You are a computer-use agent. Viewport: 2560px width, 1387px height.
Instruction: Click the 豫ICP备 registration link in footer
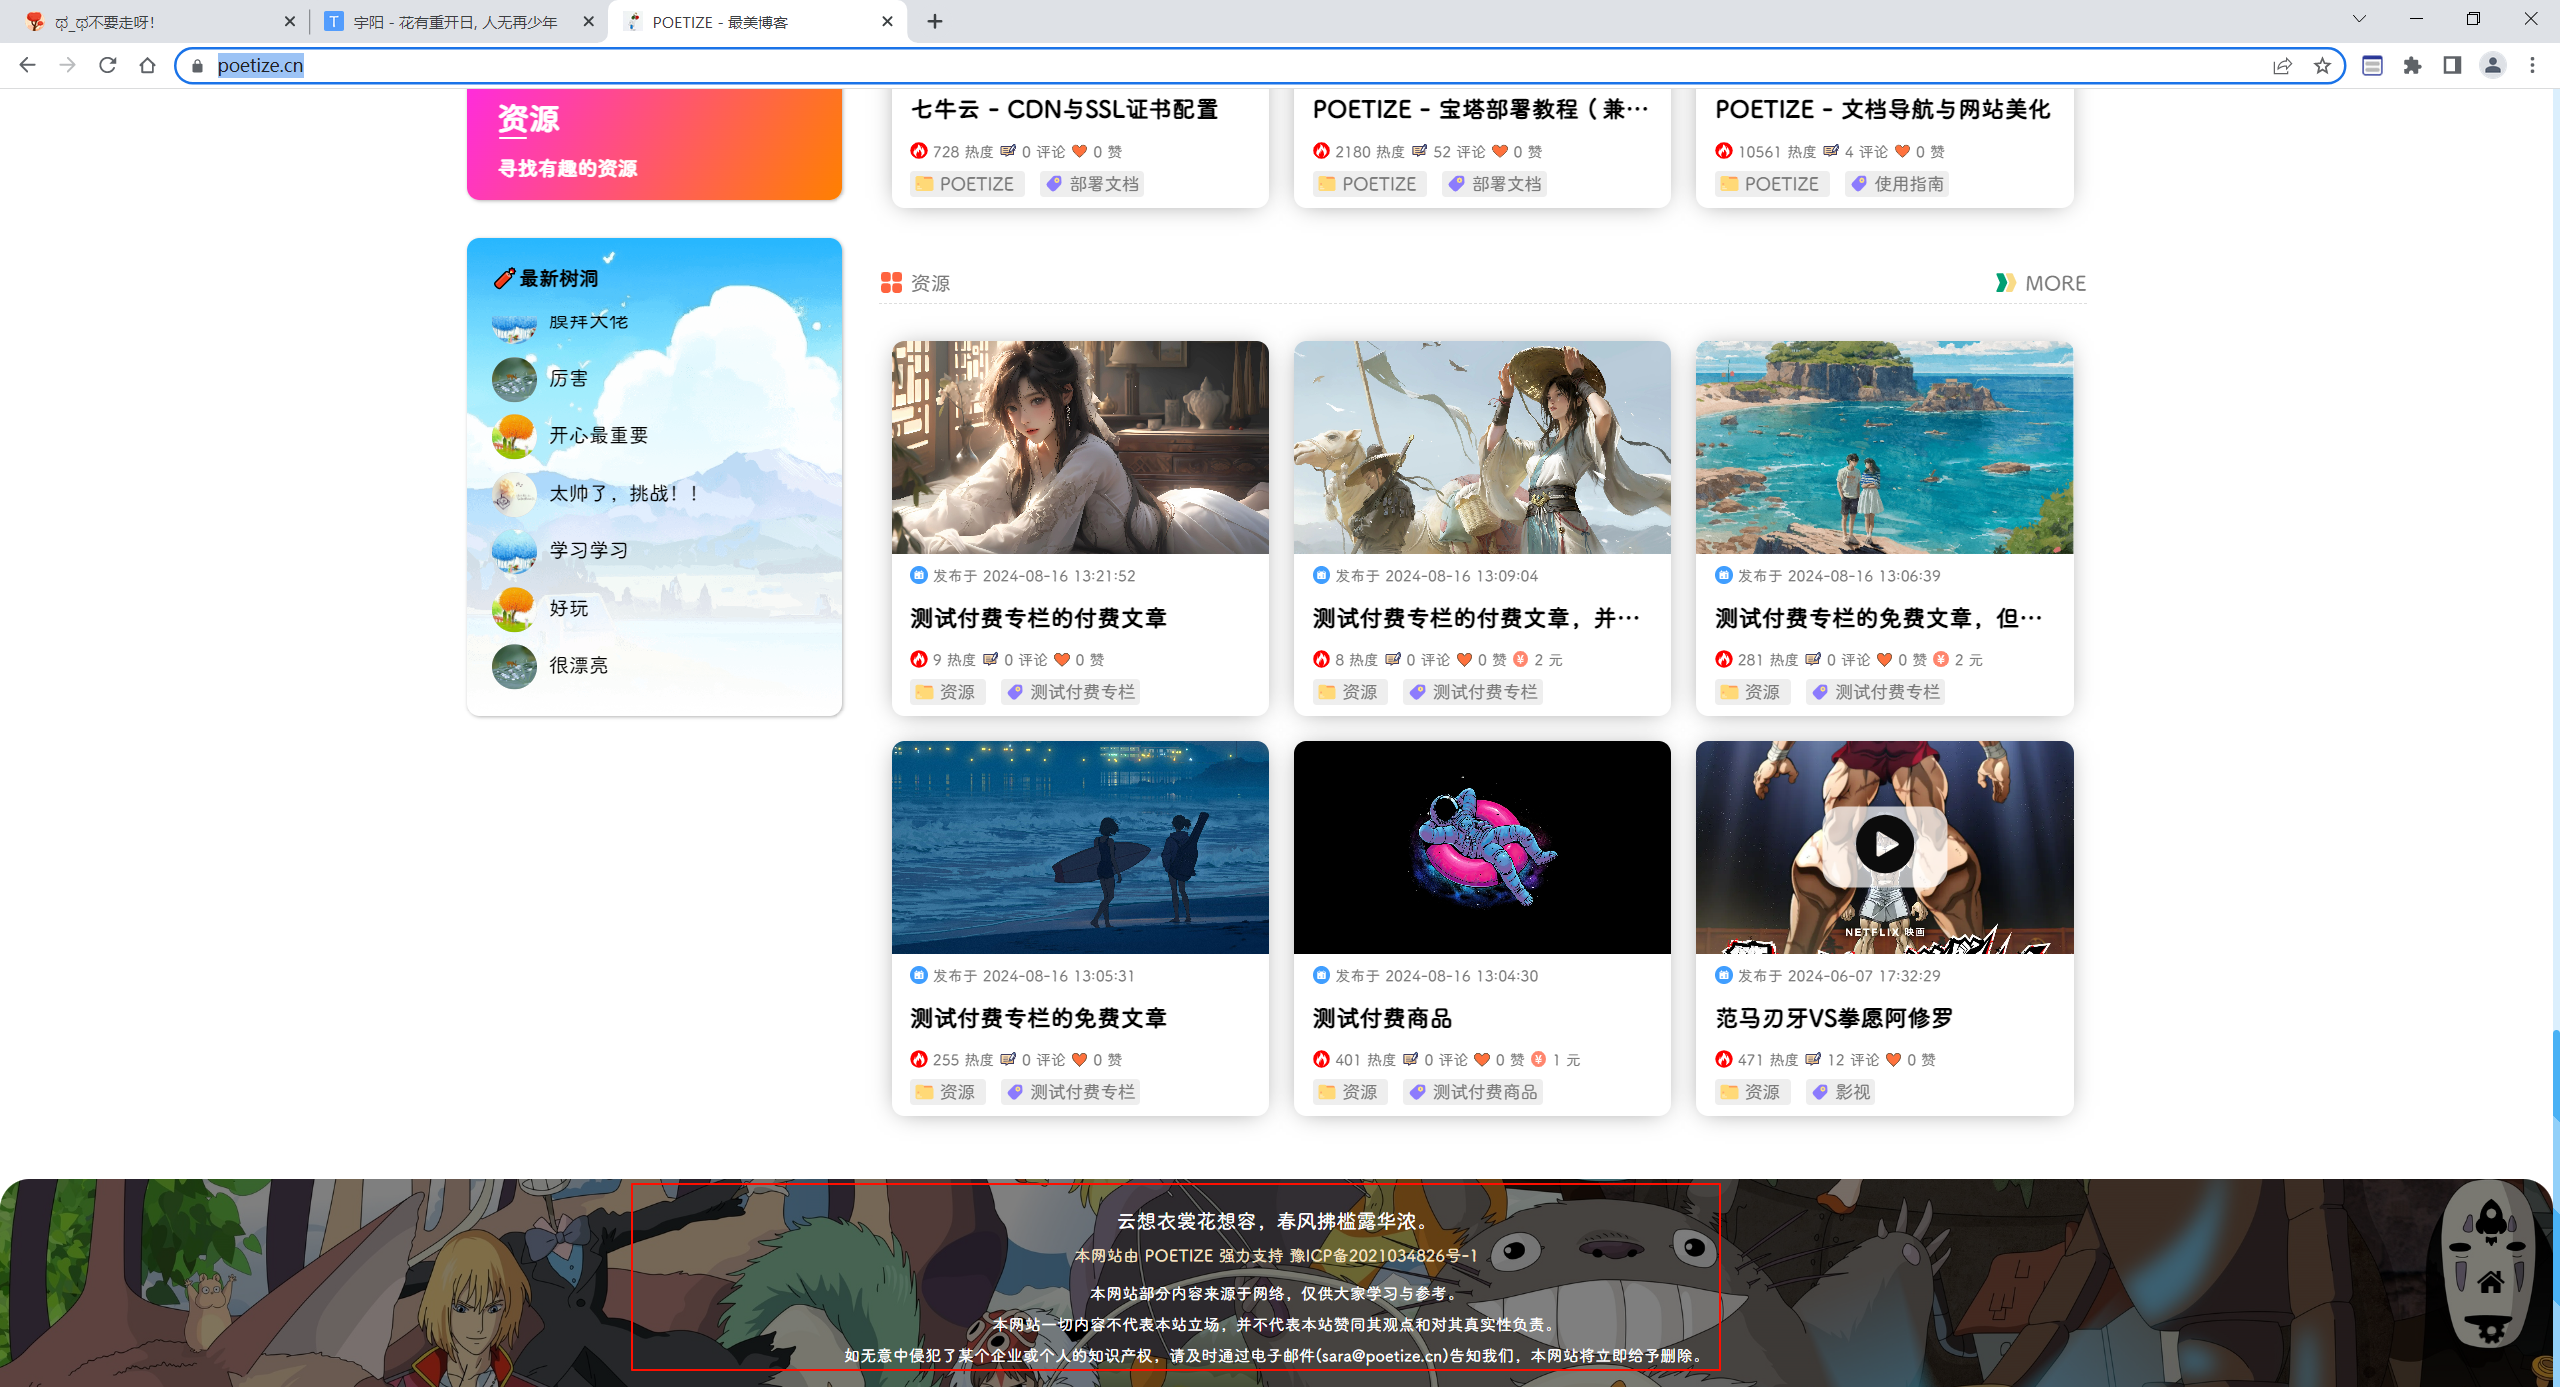point(1383,1255)
